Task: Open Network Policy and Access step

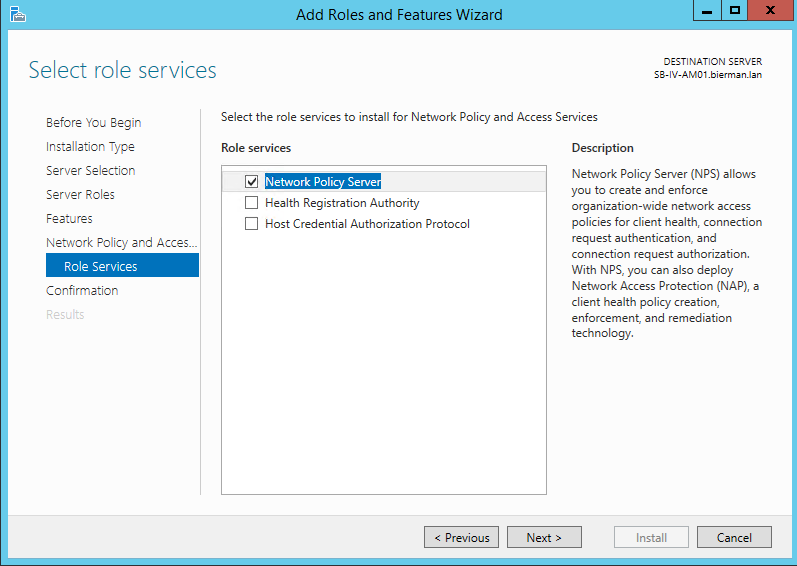Action: pyautogui.click(x=121, y=242)
